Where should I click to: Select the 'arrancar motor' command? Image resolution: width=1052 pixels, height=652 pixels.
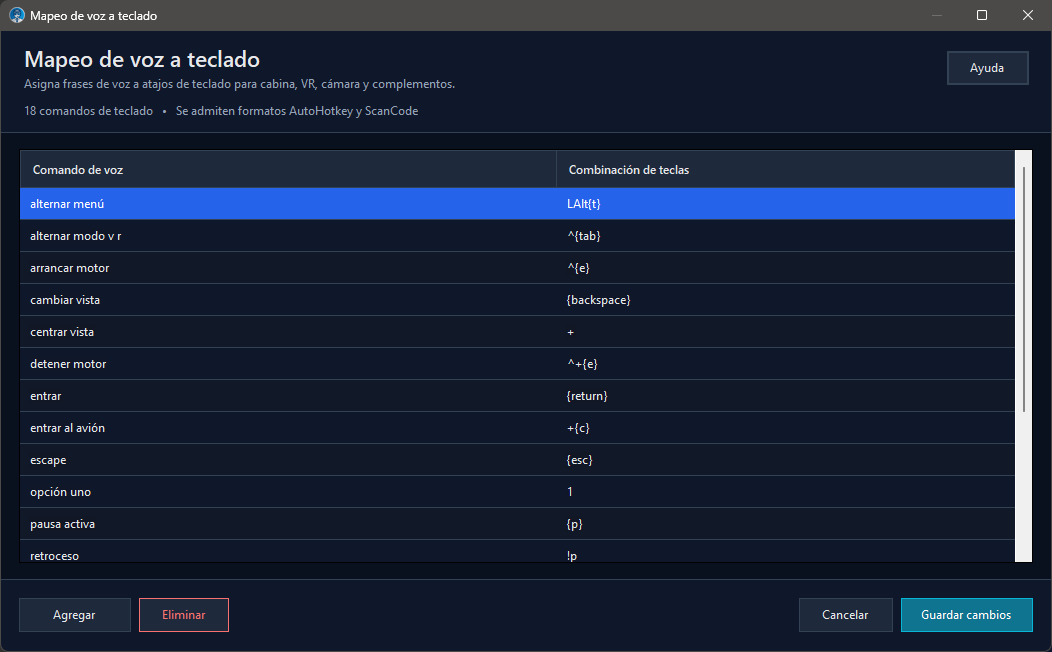[517, 268]
